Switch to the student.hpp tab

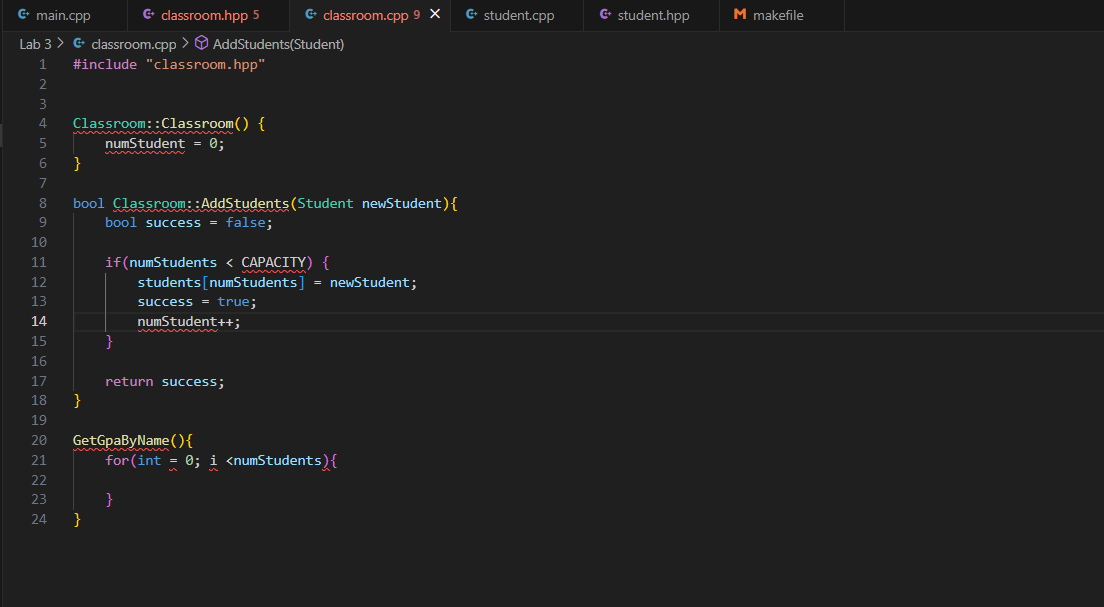(653, 15)
